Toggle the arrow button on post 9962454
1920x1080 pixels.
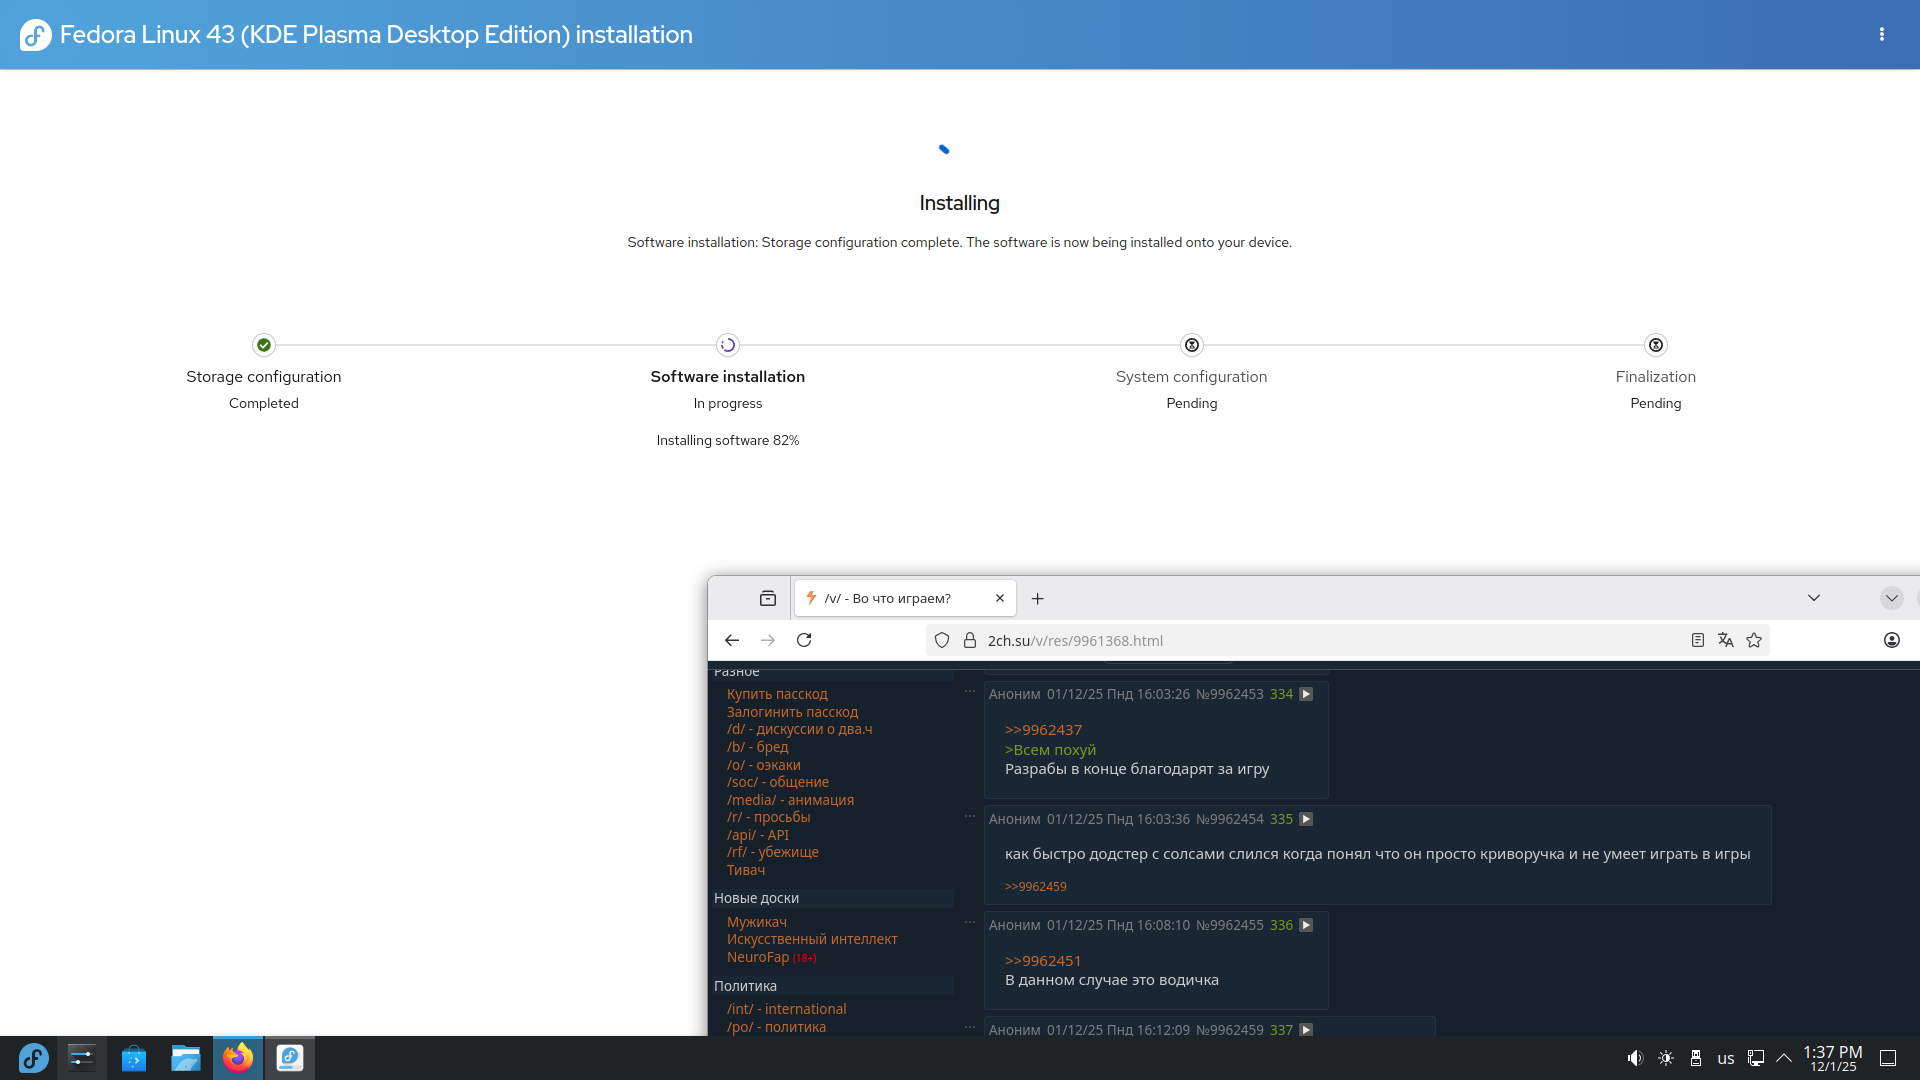[1306, 819]
